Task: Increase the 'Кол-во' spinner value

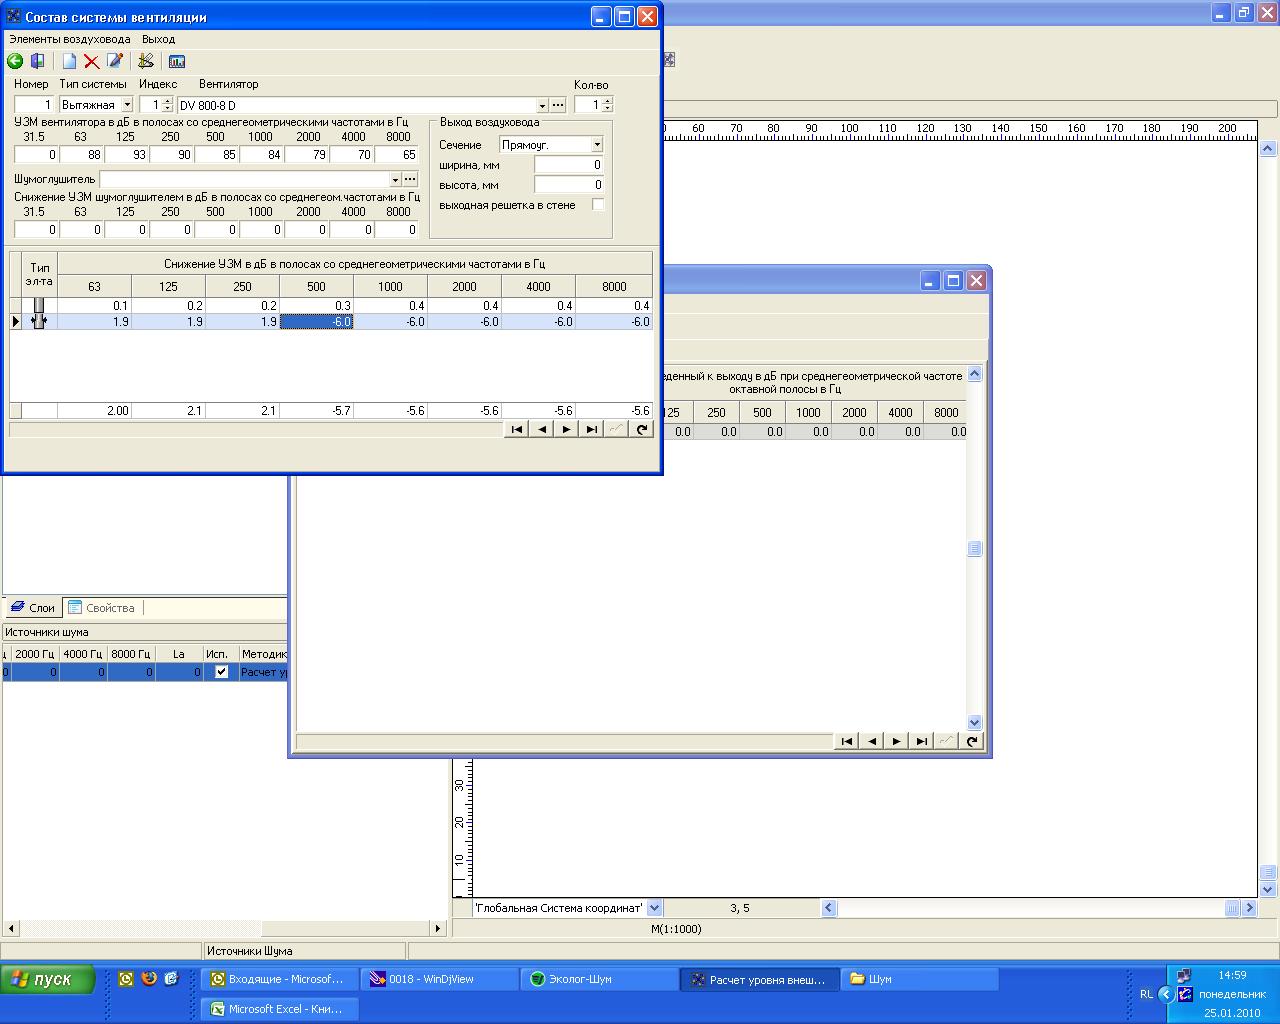Action: pos(608,101)
